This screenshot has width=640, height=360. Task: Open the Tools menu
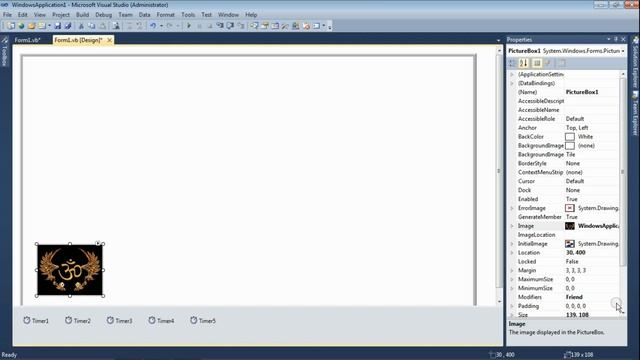pyautogui.click(x=188, y=15)
